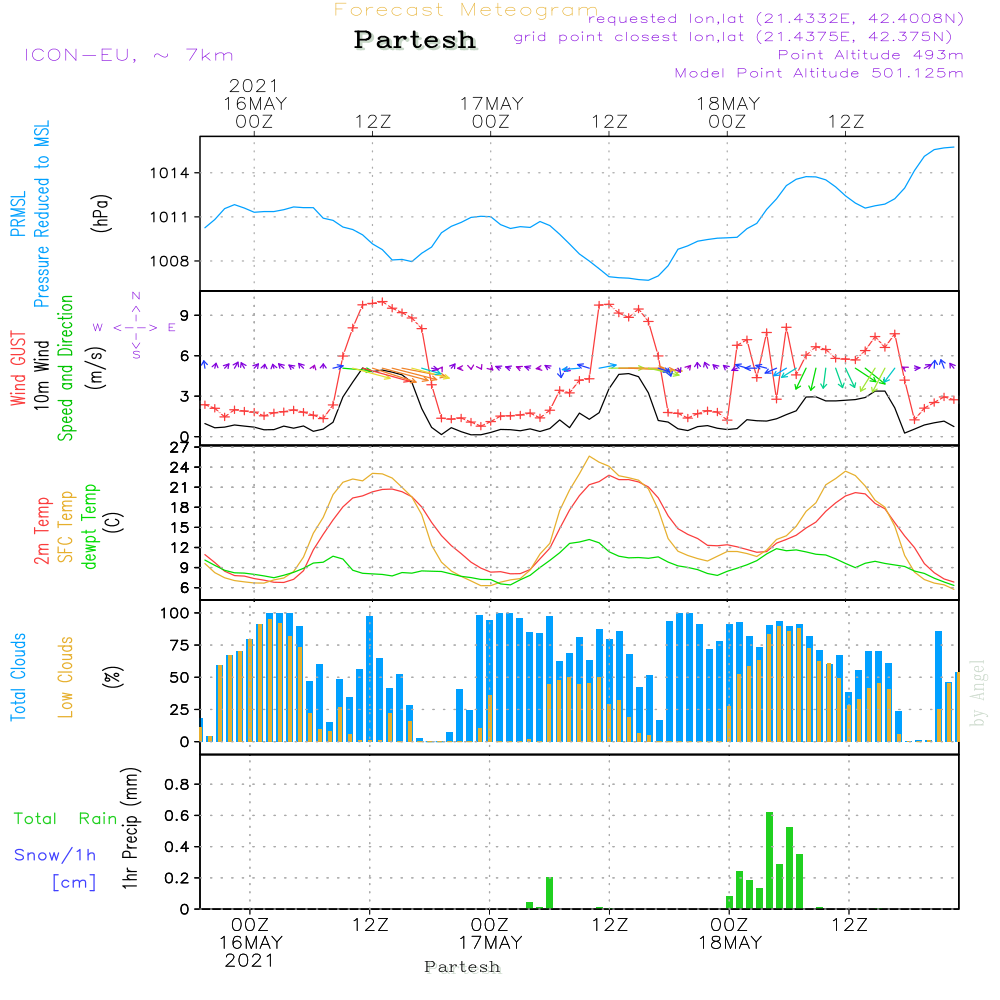Click the 0.8 precipitation tick label
Screen dimensions: 1000x1000
point(177,785)
